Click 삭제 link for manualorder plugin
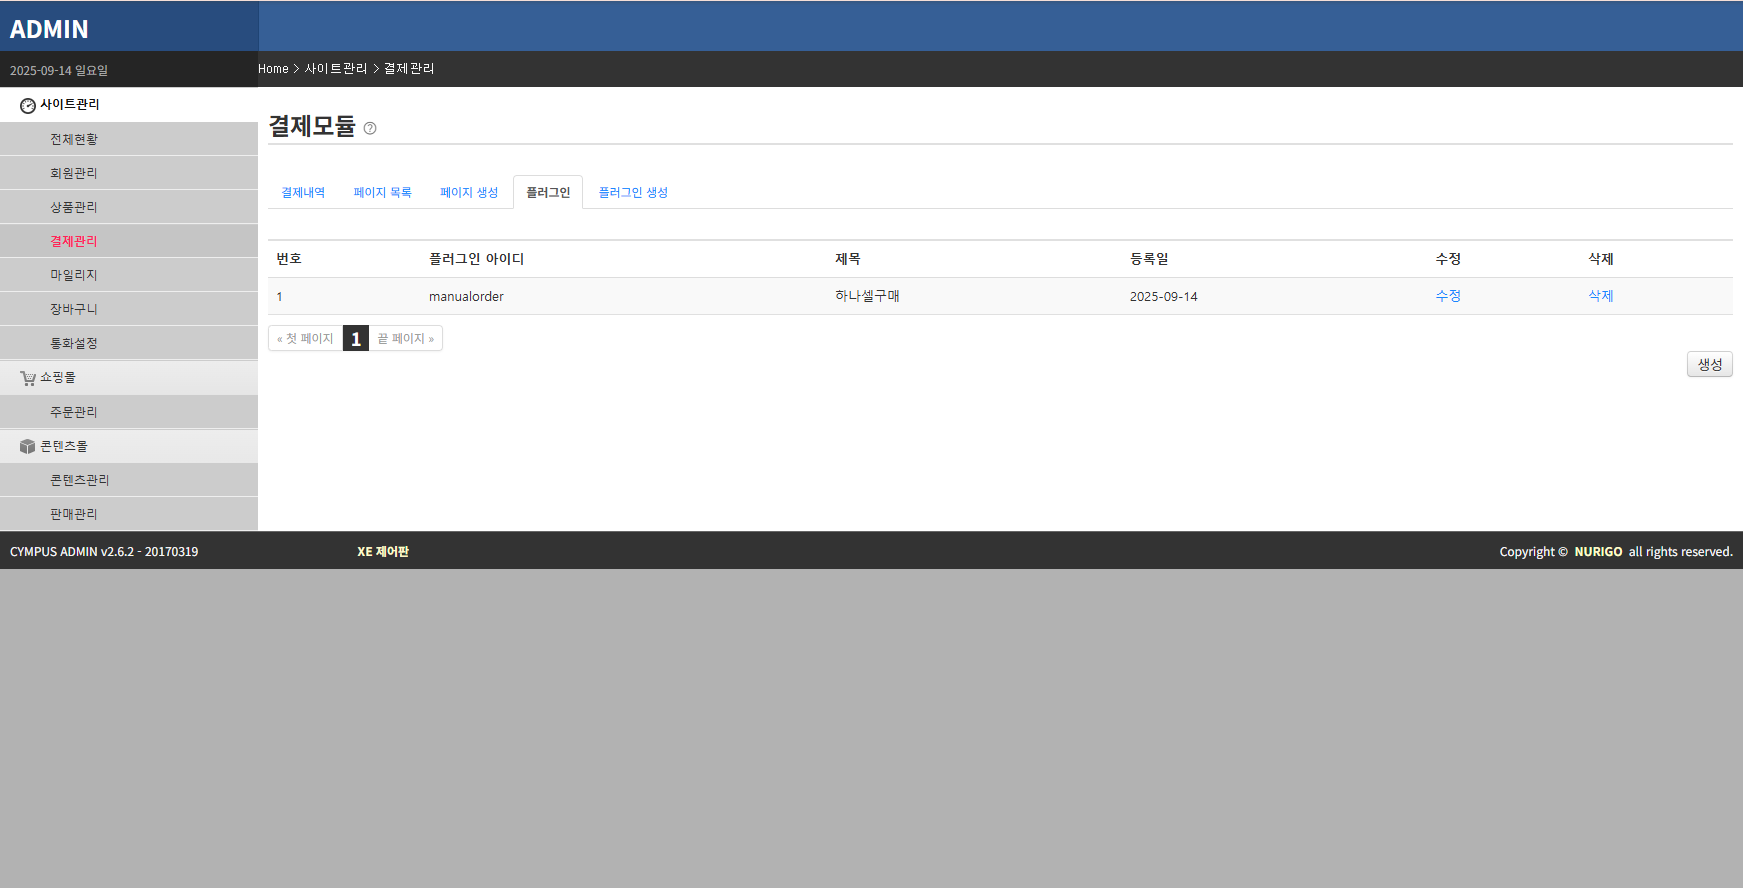 click(1600, 296)
